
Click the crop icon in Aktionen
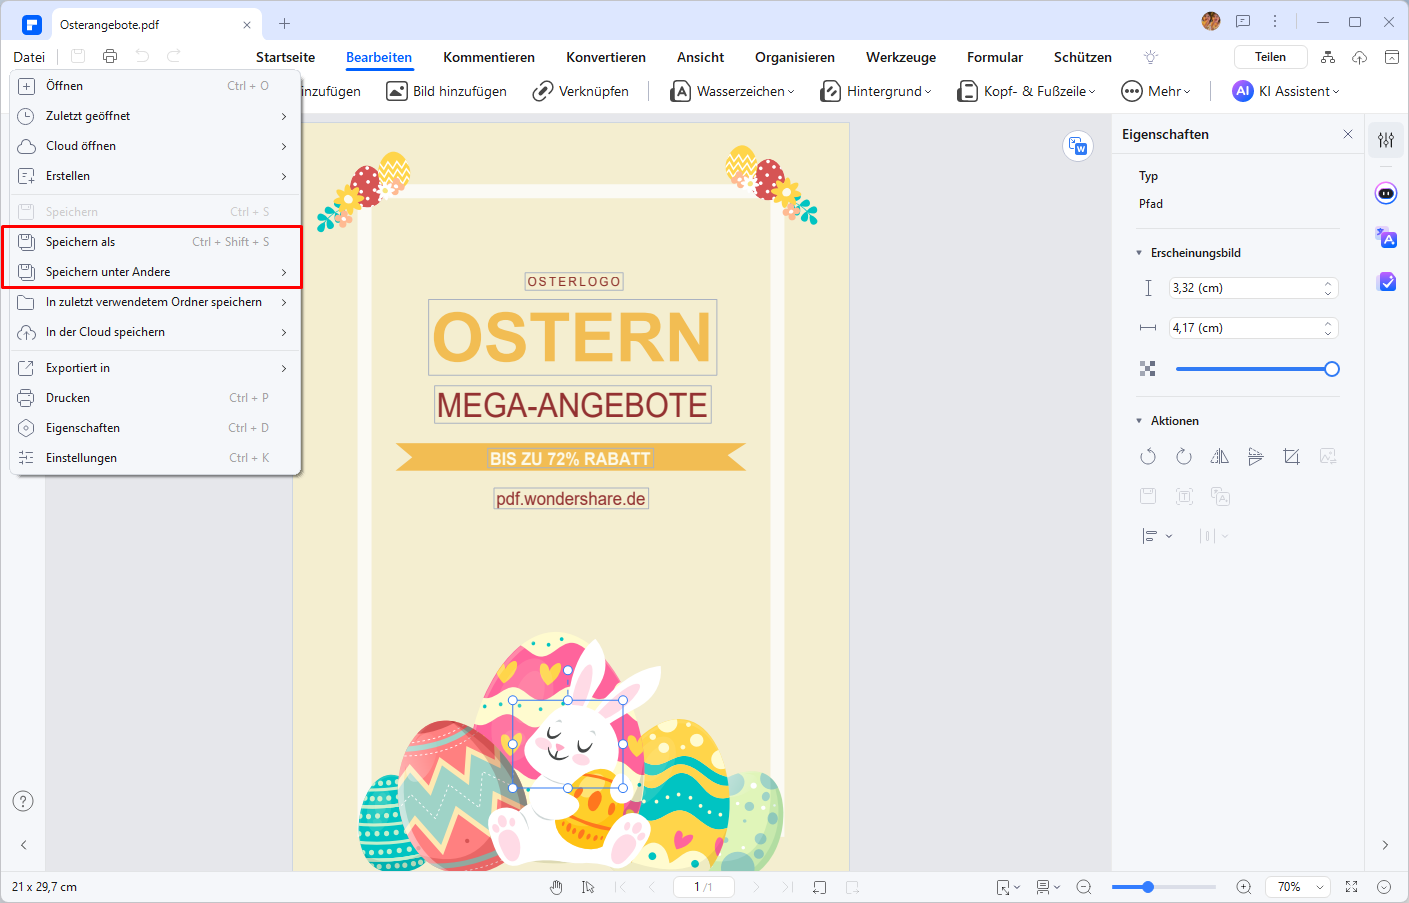(x=1292, y=457)
